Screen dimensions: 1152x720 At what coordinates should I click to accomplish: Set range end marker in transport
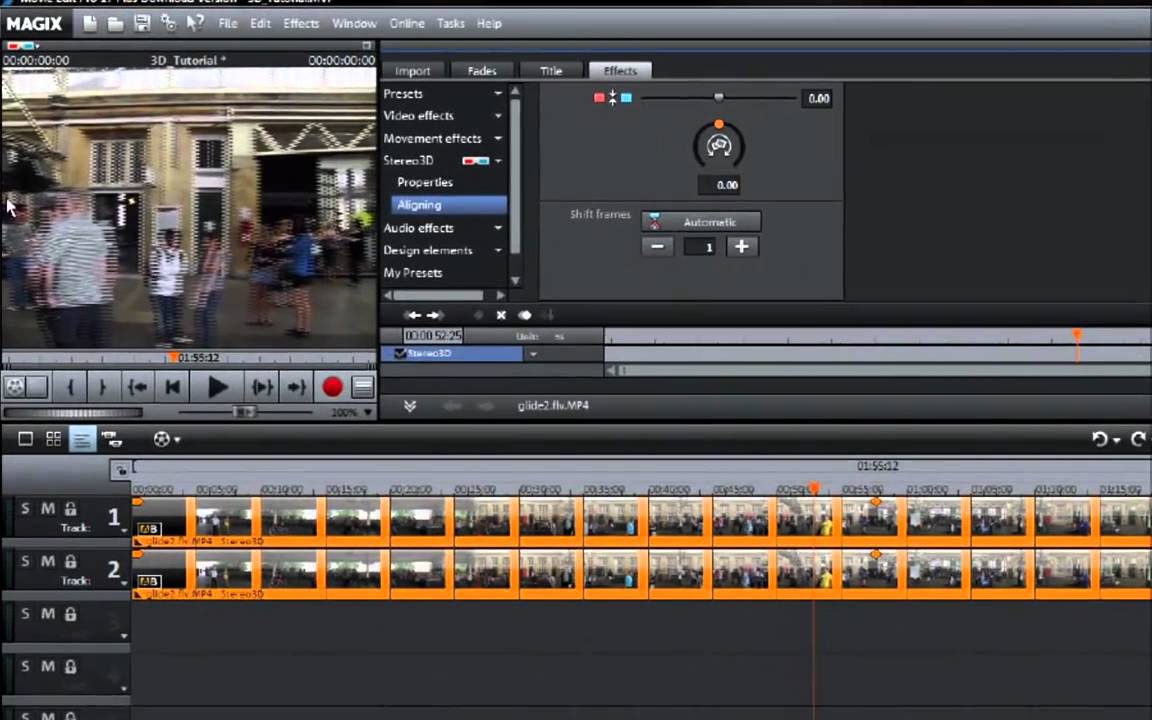pyautogui.click(x=103, y=386)
